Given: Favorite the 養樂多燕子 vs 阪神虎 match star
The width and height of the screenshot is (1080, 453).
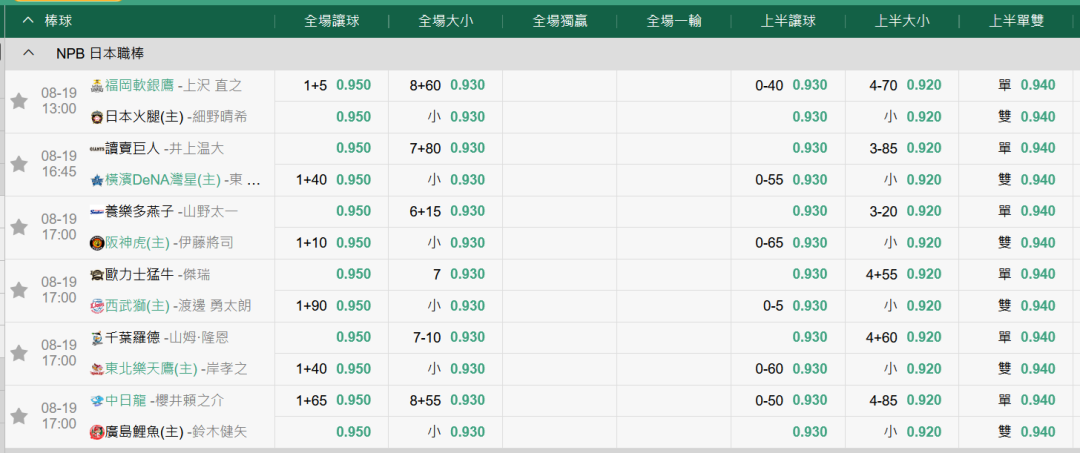Looking at the screenshot, I should (19, 227).
